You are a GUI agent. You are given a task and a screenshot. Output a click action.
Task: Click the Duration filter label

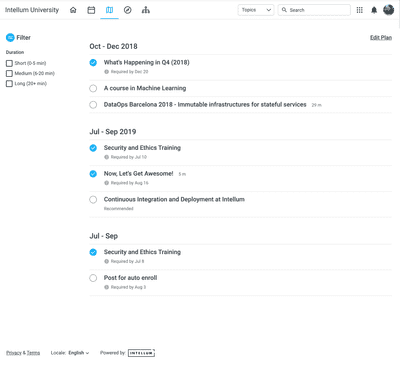[15, 52]
